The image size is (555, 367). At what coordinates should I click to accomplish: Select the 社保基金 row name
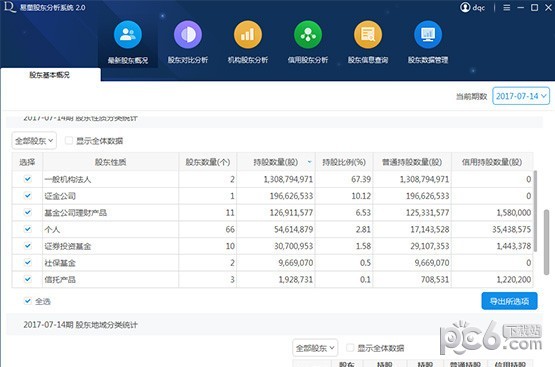(x=60, y=263)
